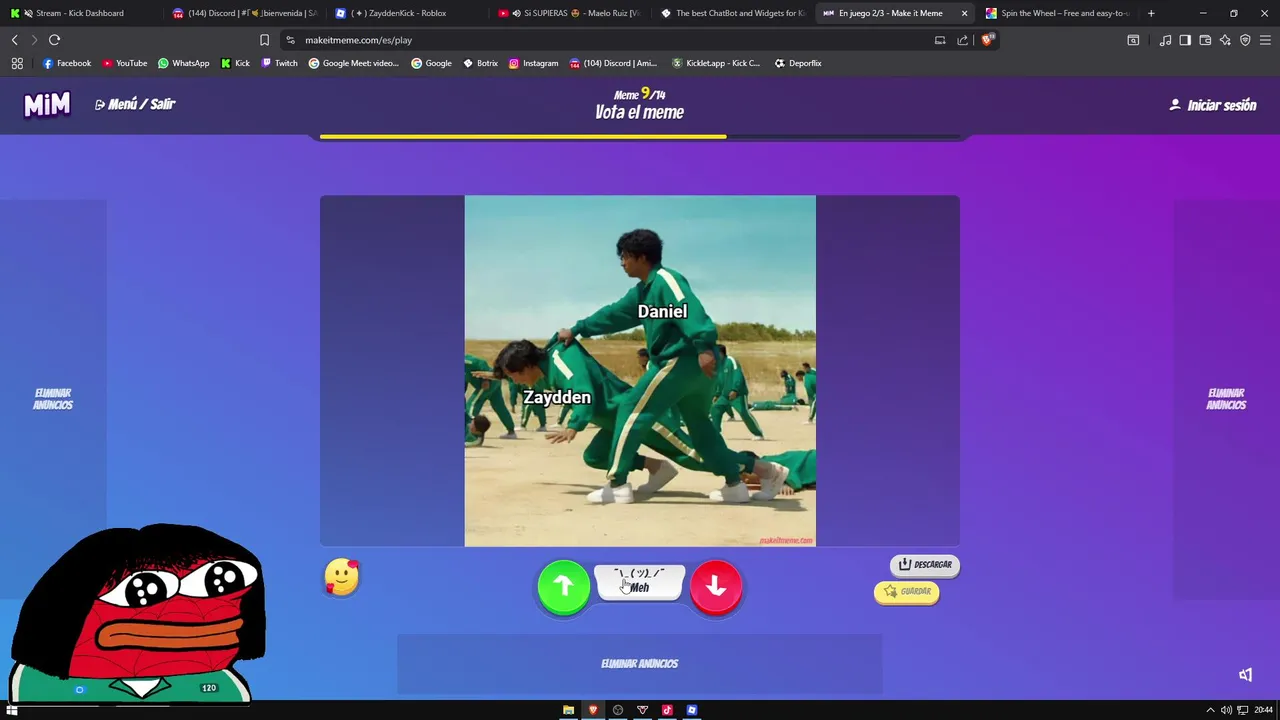Screen dimensions: 1280x720
Task: Open the browser hamburger menu
Action: pyautogui.click(x=1265, y=40)
